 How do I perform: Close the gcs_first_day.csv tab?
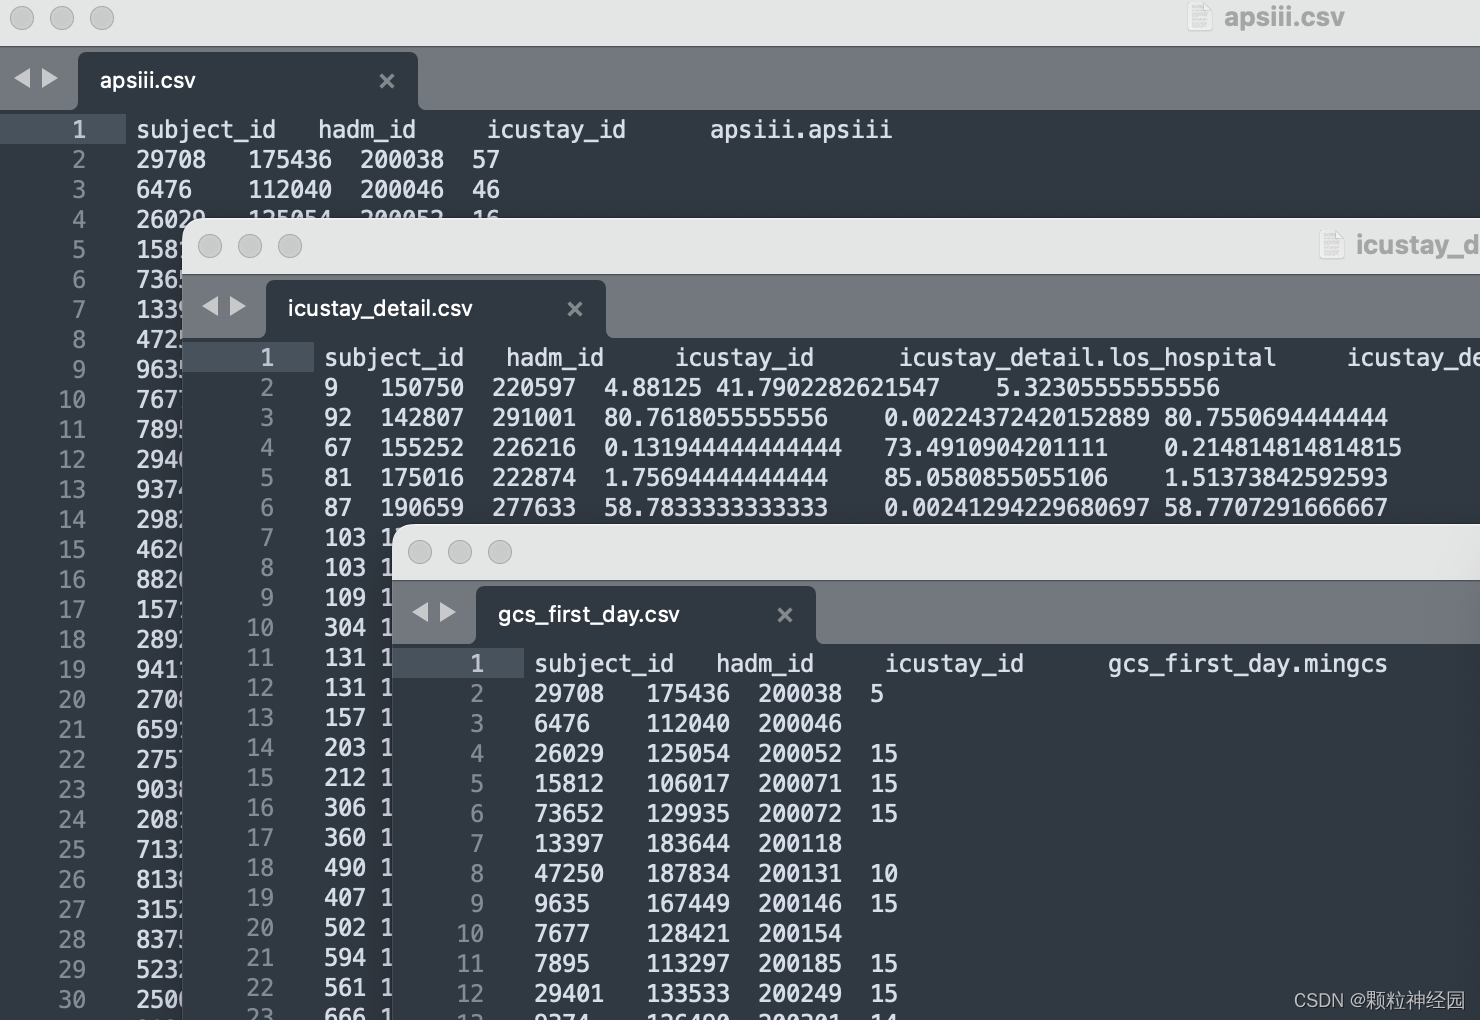tap(785, 615)
